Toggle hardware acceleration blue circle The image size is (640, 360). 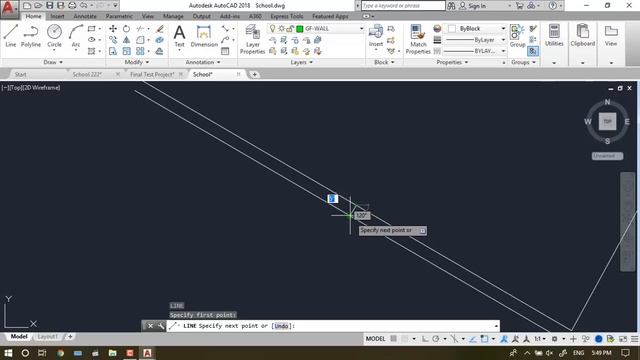pos(599,339)
